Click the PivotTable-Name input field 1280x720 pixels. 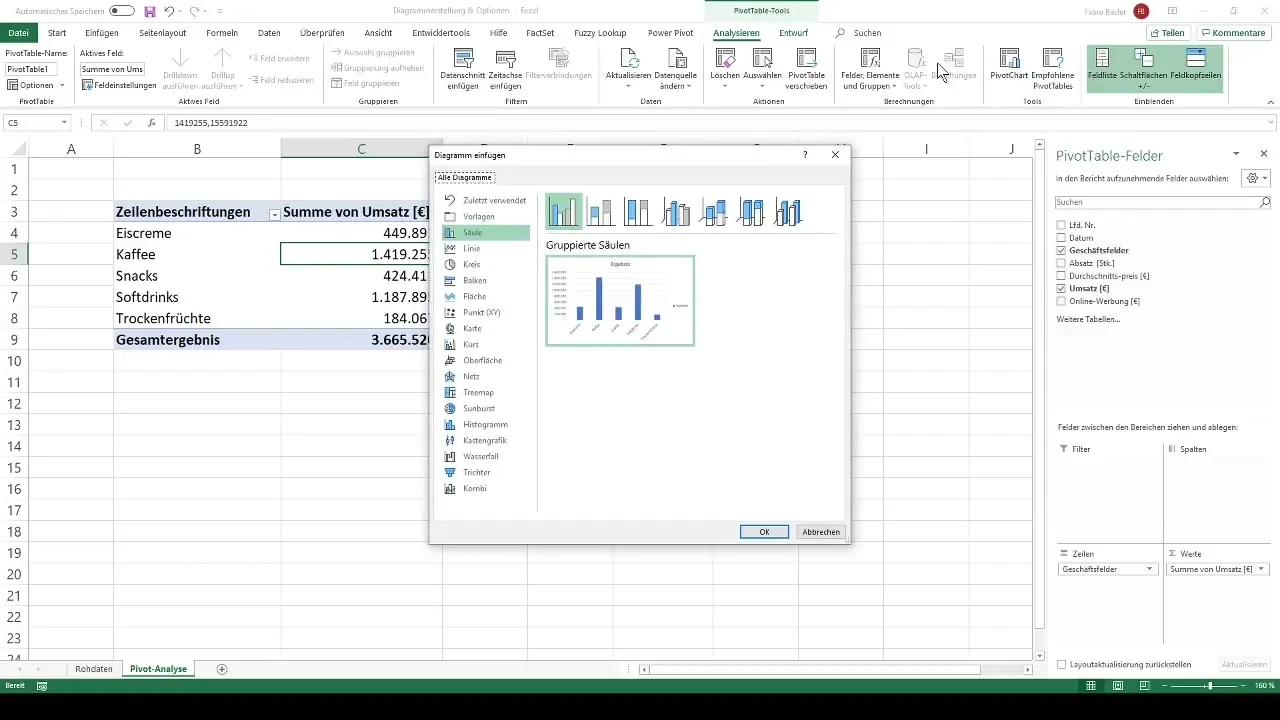[32, 69]
